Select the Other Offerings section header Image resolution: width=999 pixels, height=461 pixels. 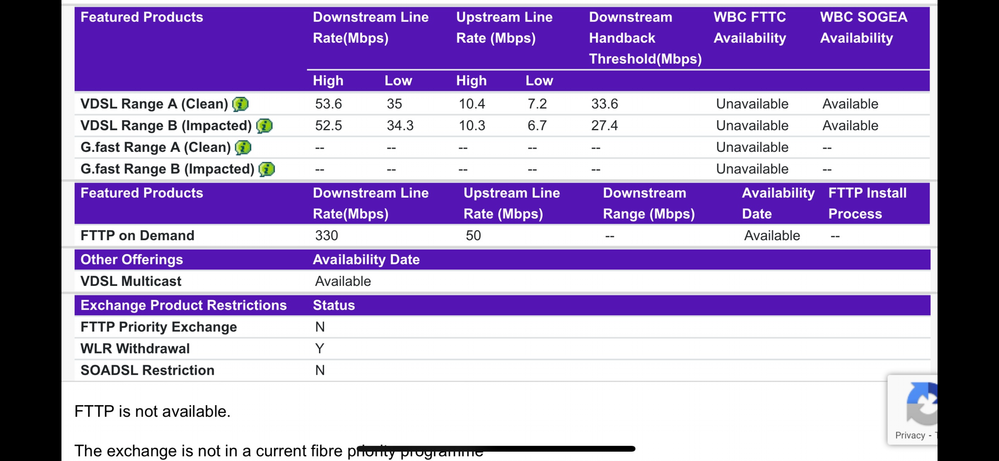pos(132,260)
